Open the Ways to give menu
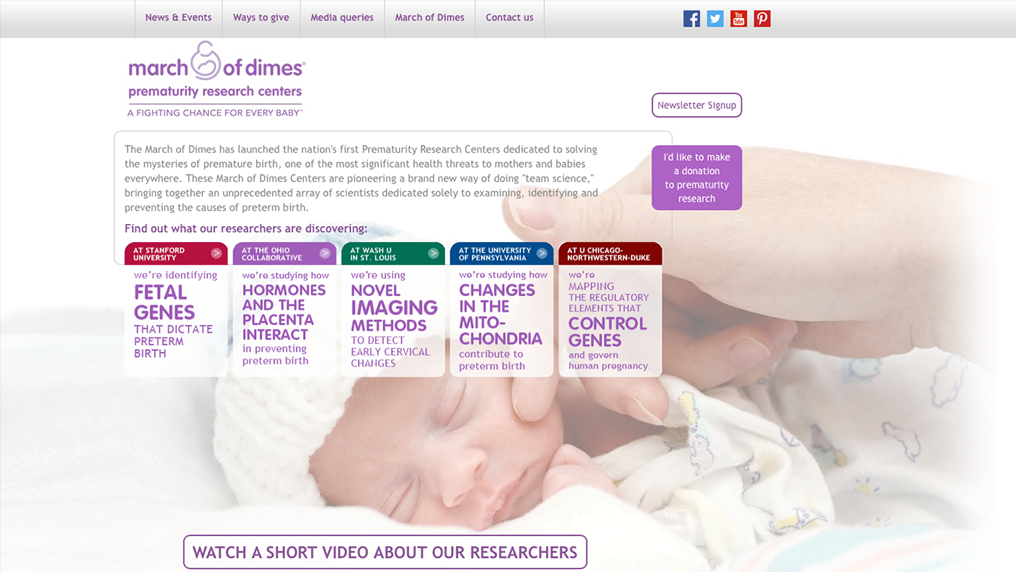 (261, 18)
